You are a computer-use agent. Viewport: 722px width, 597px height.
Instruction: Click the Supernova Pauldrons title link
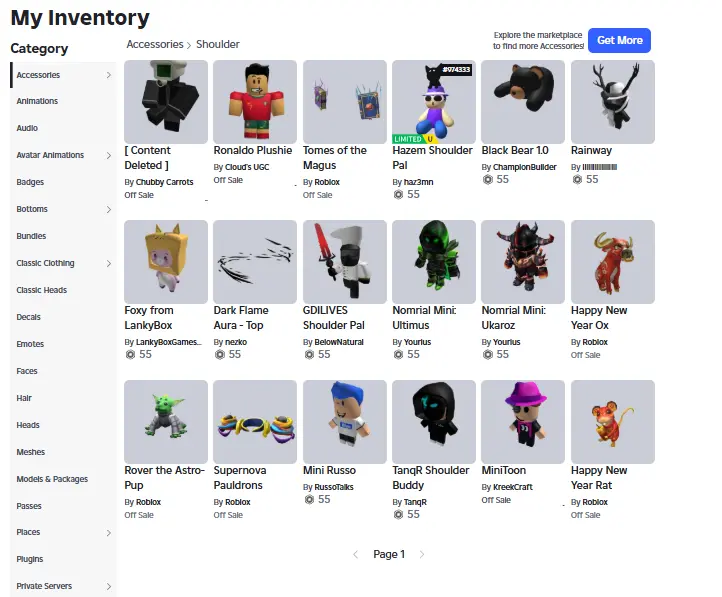tap(240, 478)
